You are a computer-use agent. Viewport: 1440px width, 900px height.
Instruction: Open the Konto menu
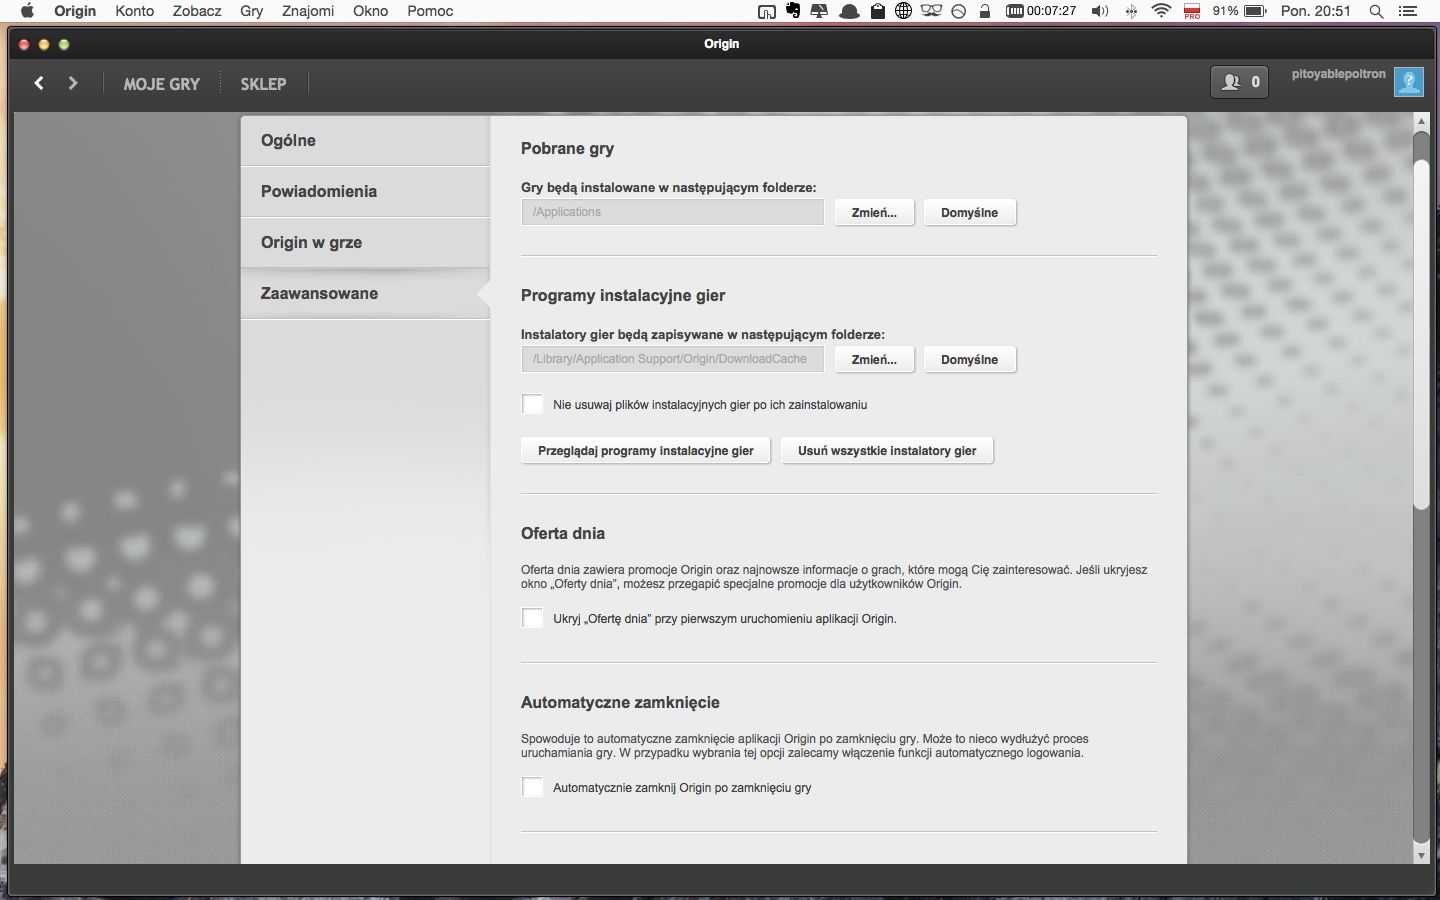(x=134, y=11)
